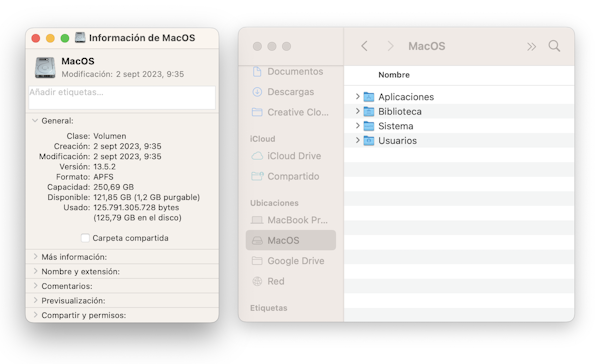The image size is (608, 364).
Task: Click the Finder forward arrow
Action: point(390,46)
